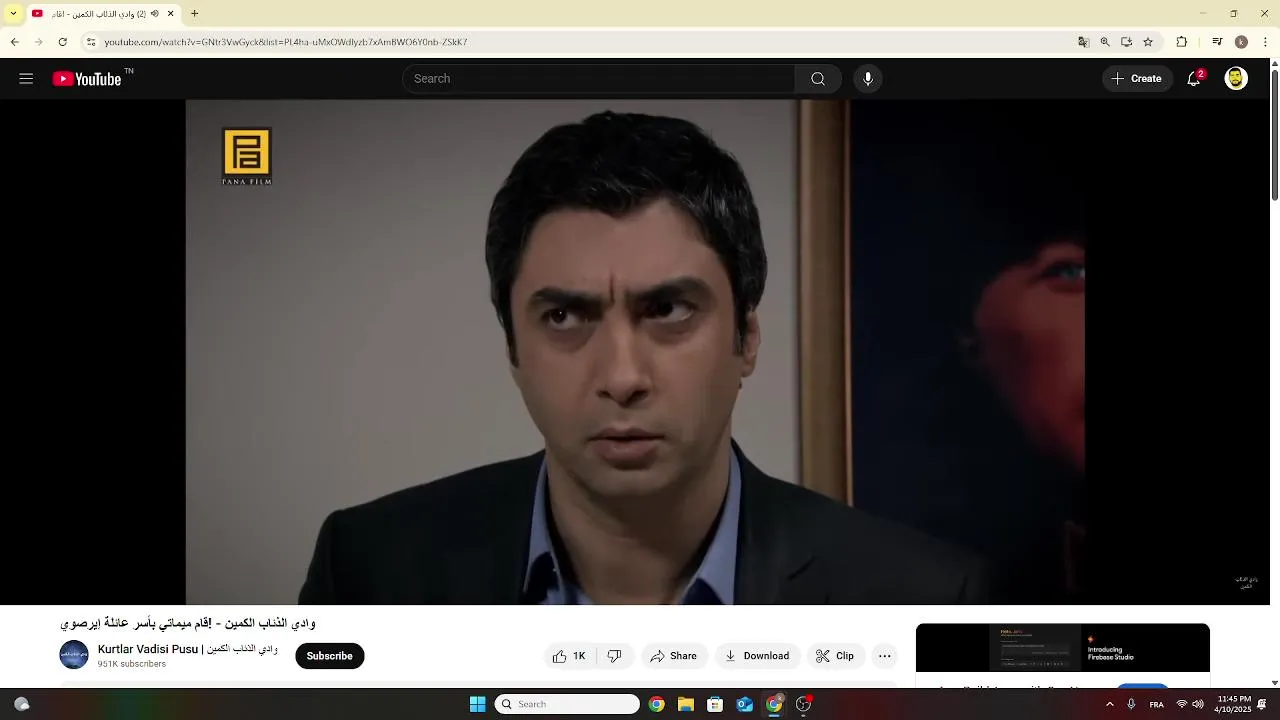The width and height of the screenshot is (1280, 720).
Task: Click the YouTube search magnifier button
Action: point(818,79)
